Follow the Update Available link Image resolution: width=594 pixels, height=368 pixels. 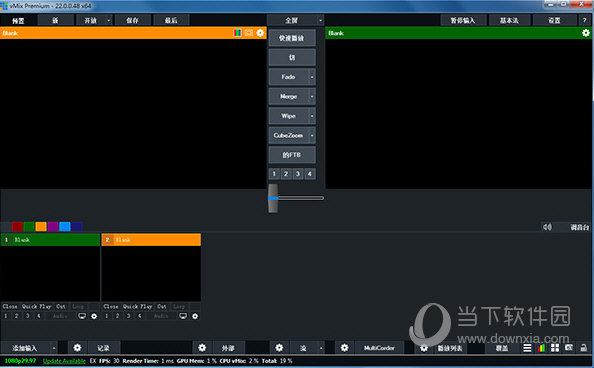click(x=64, y=361)
